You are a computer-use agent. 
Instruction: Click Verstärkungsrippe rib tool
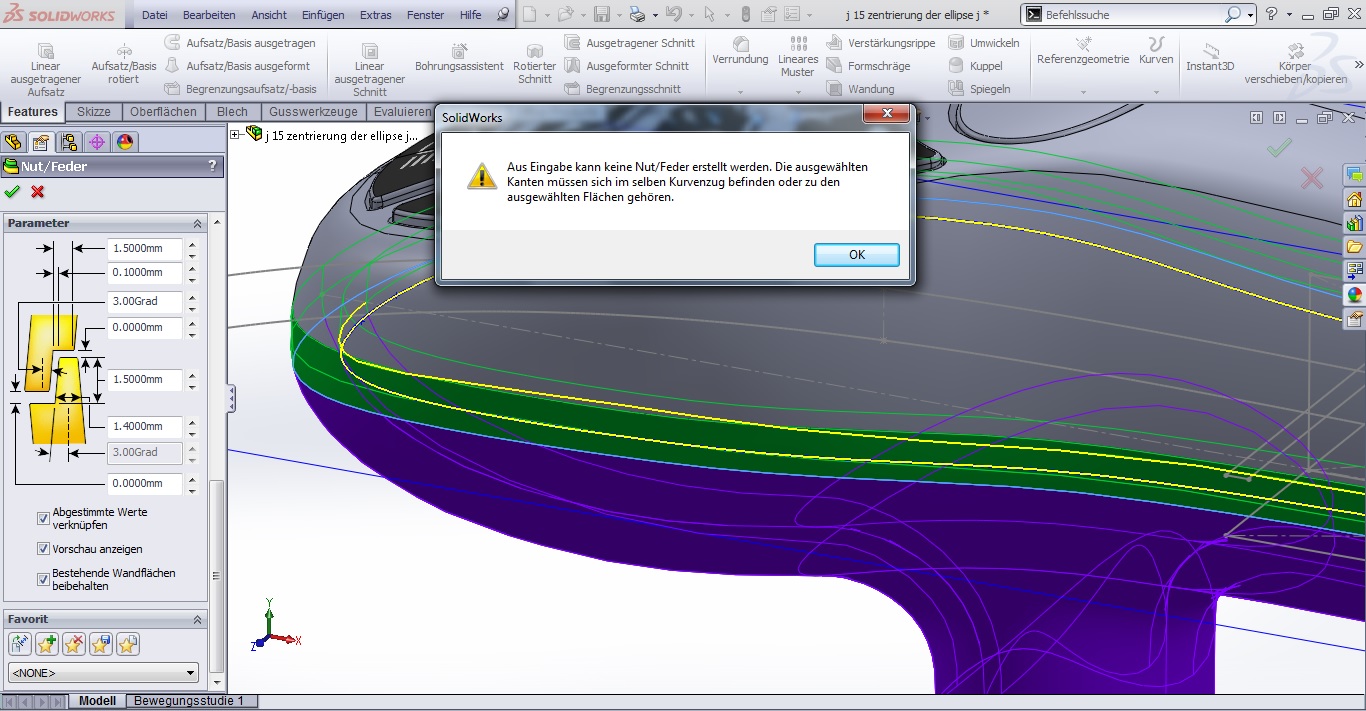pos(881,43)
